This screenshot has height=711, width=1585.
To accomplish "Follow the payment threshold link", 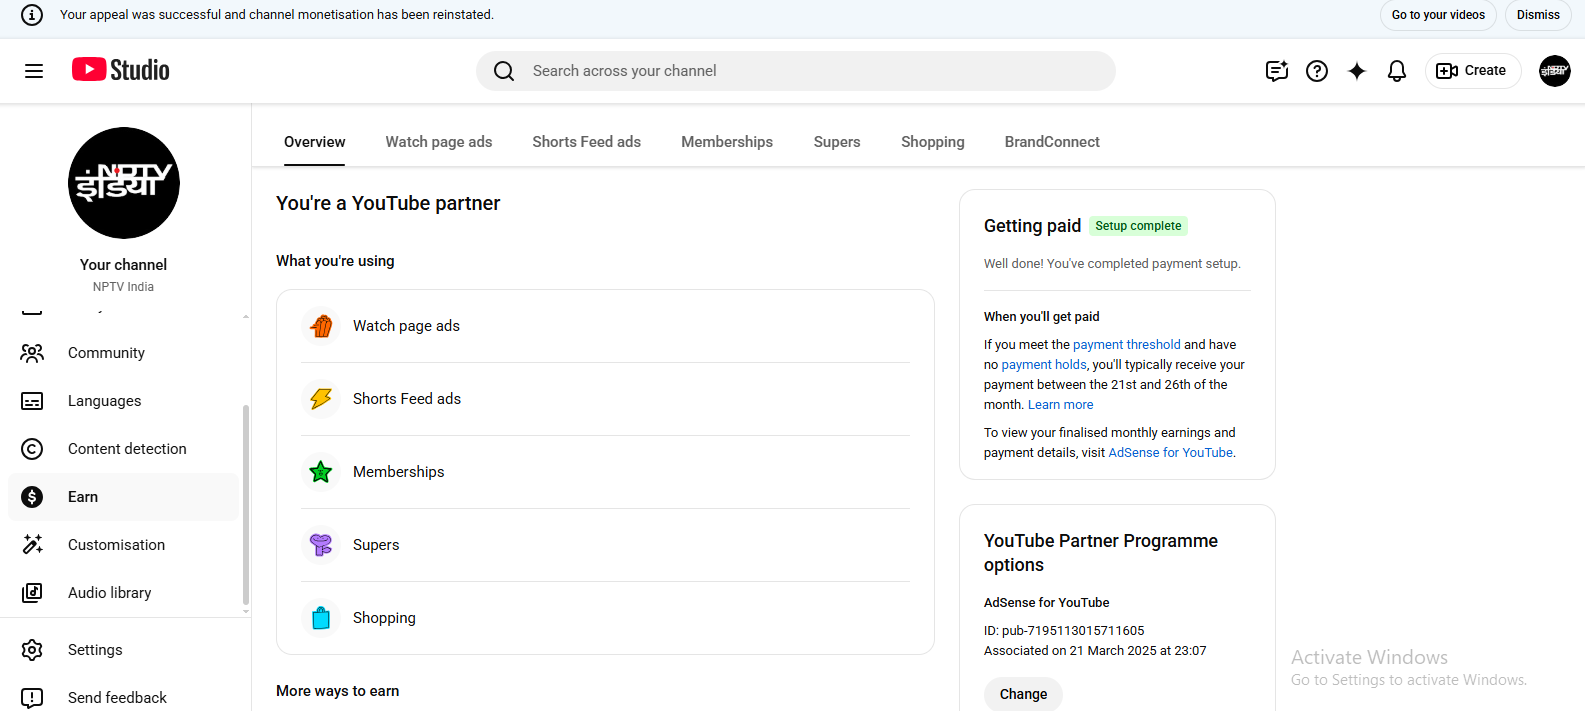I will coord(1126,345).
